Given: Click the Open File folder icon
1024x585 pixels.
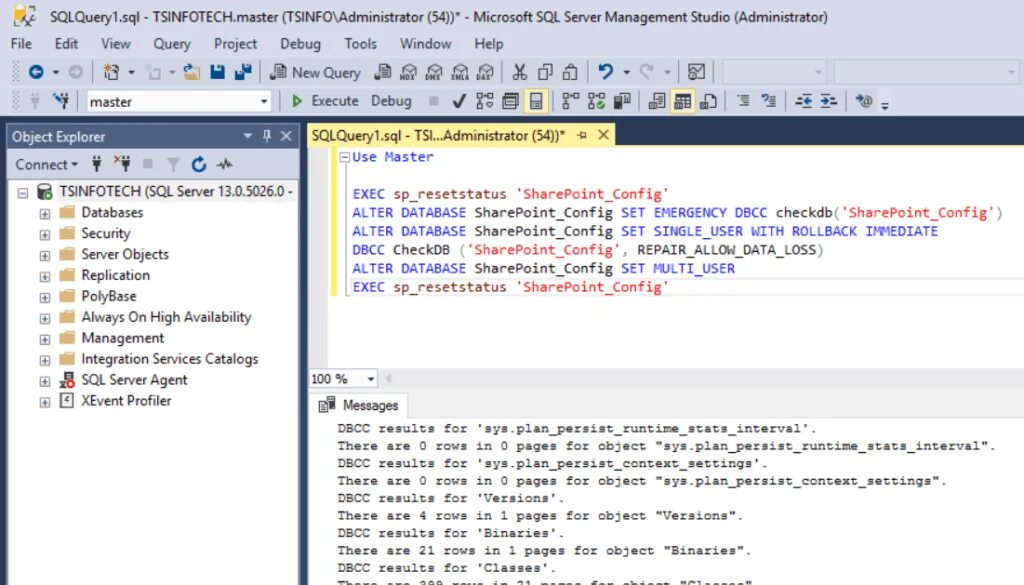Looking at the screenshot, I should [191, 72].
